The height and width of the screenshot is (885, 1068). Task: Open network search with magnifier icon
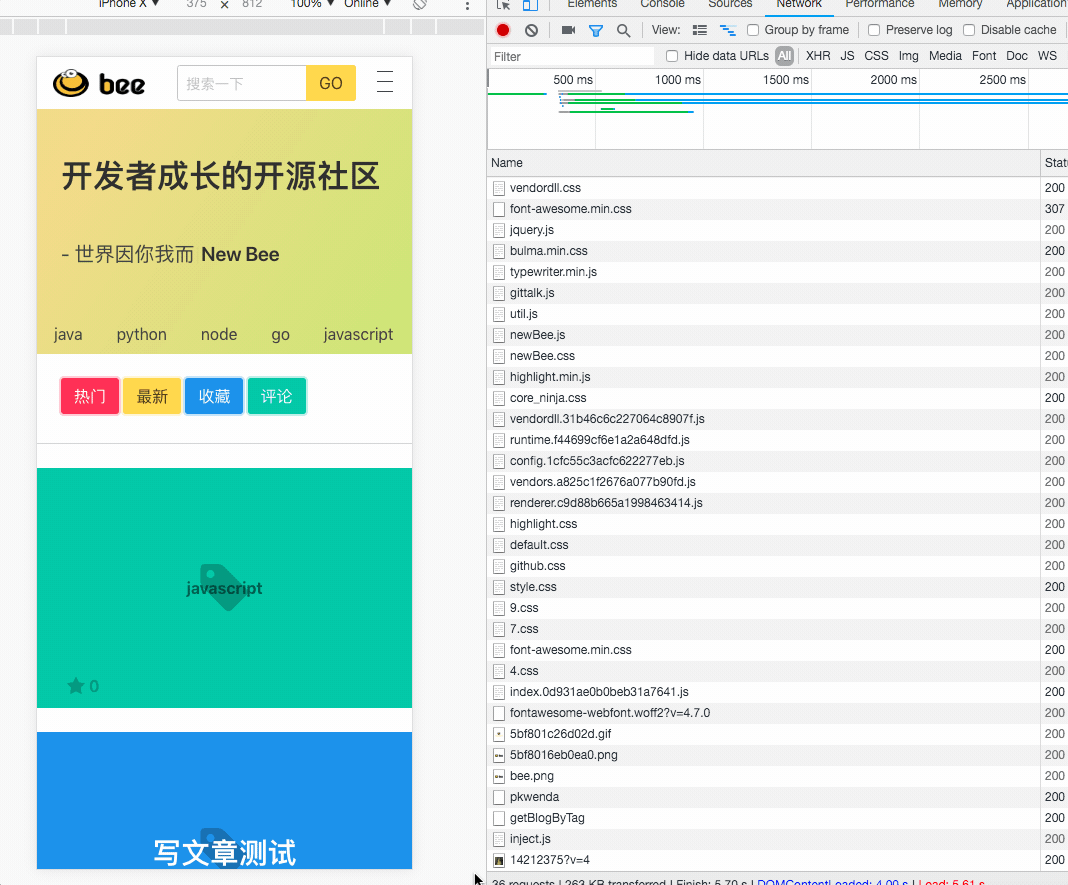[623, 31]
